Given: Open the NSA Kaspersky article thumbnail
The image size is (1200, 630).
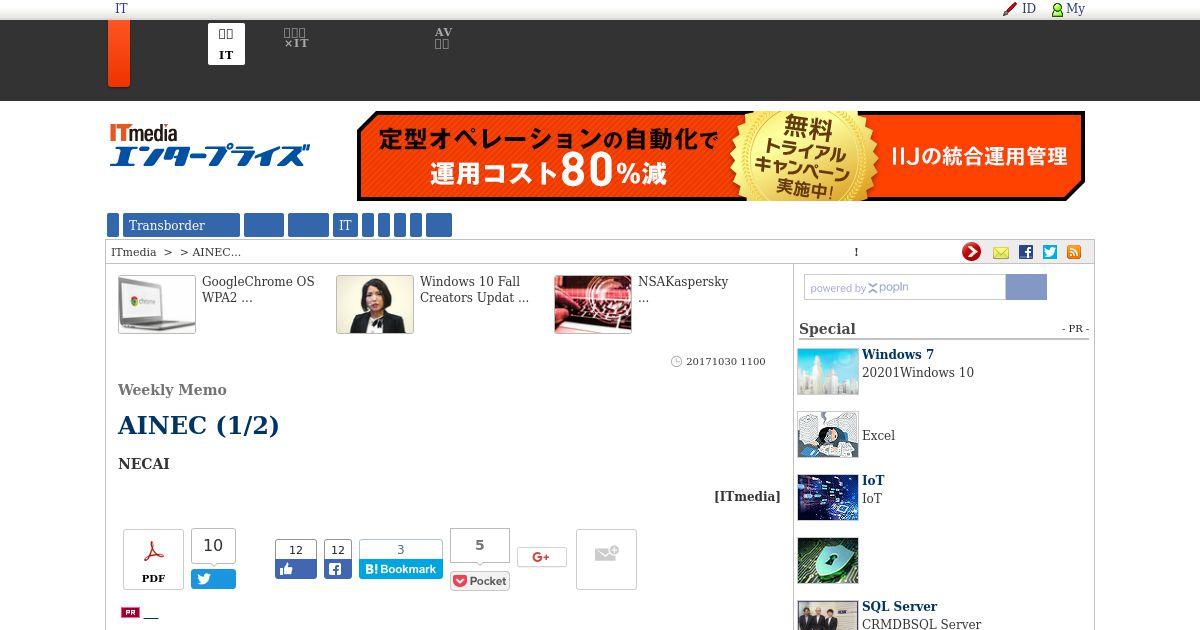Looking at the screenshot, I should point(593,304).
